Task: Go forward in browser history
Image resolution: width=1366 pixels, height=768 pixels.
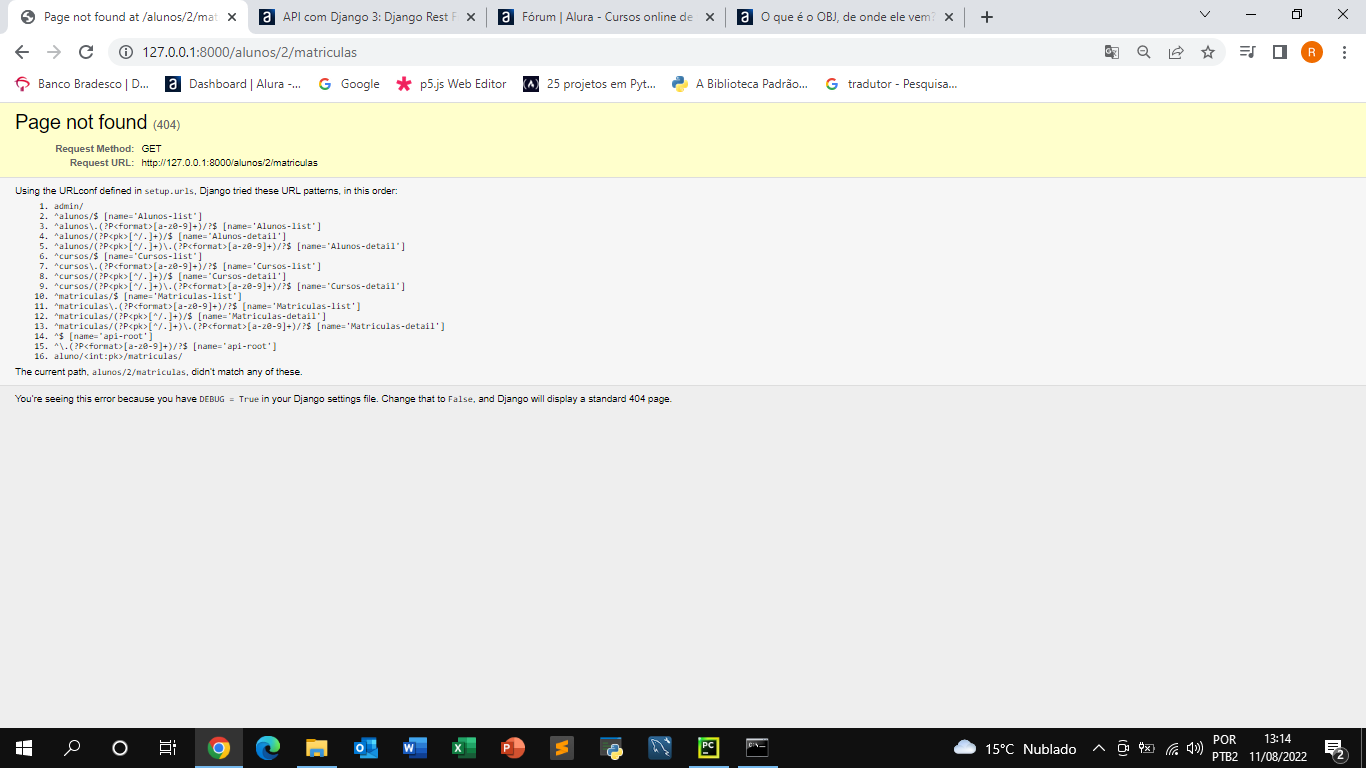Action: point(54,52)
